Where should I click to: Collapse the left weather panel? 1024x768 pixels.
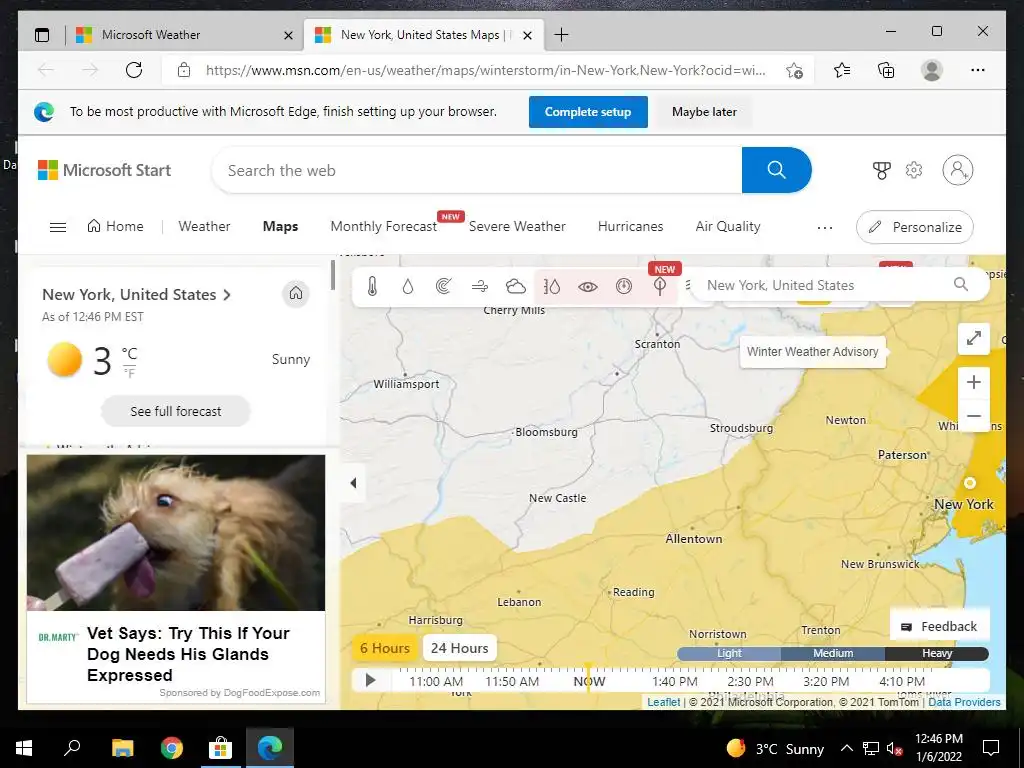click(x=353, y=483)
